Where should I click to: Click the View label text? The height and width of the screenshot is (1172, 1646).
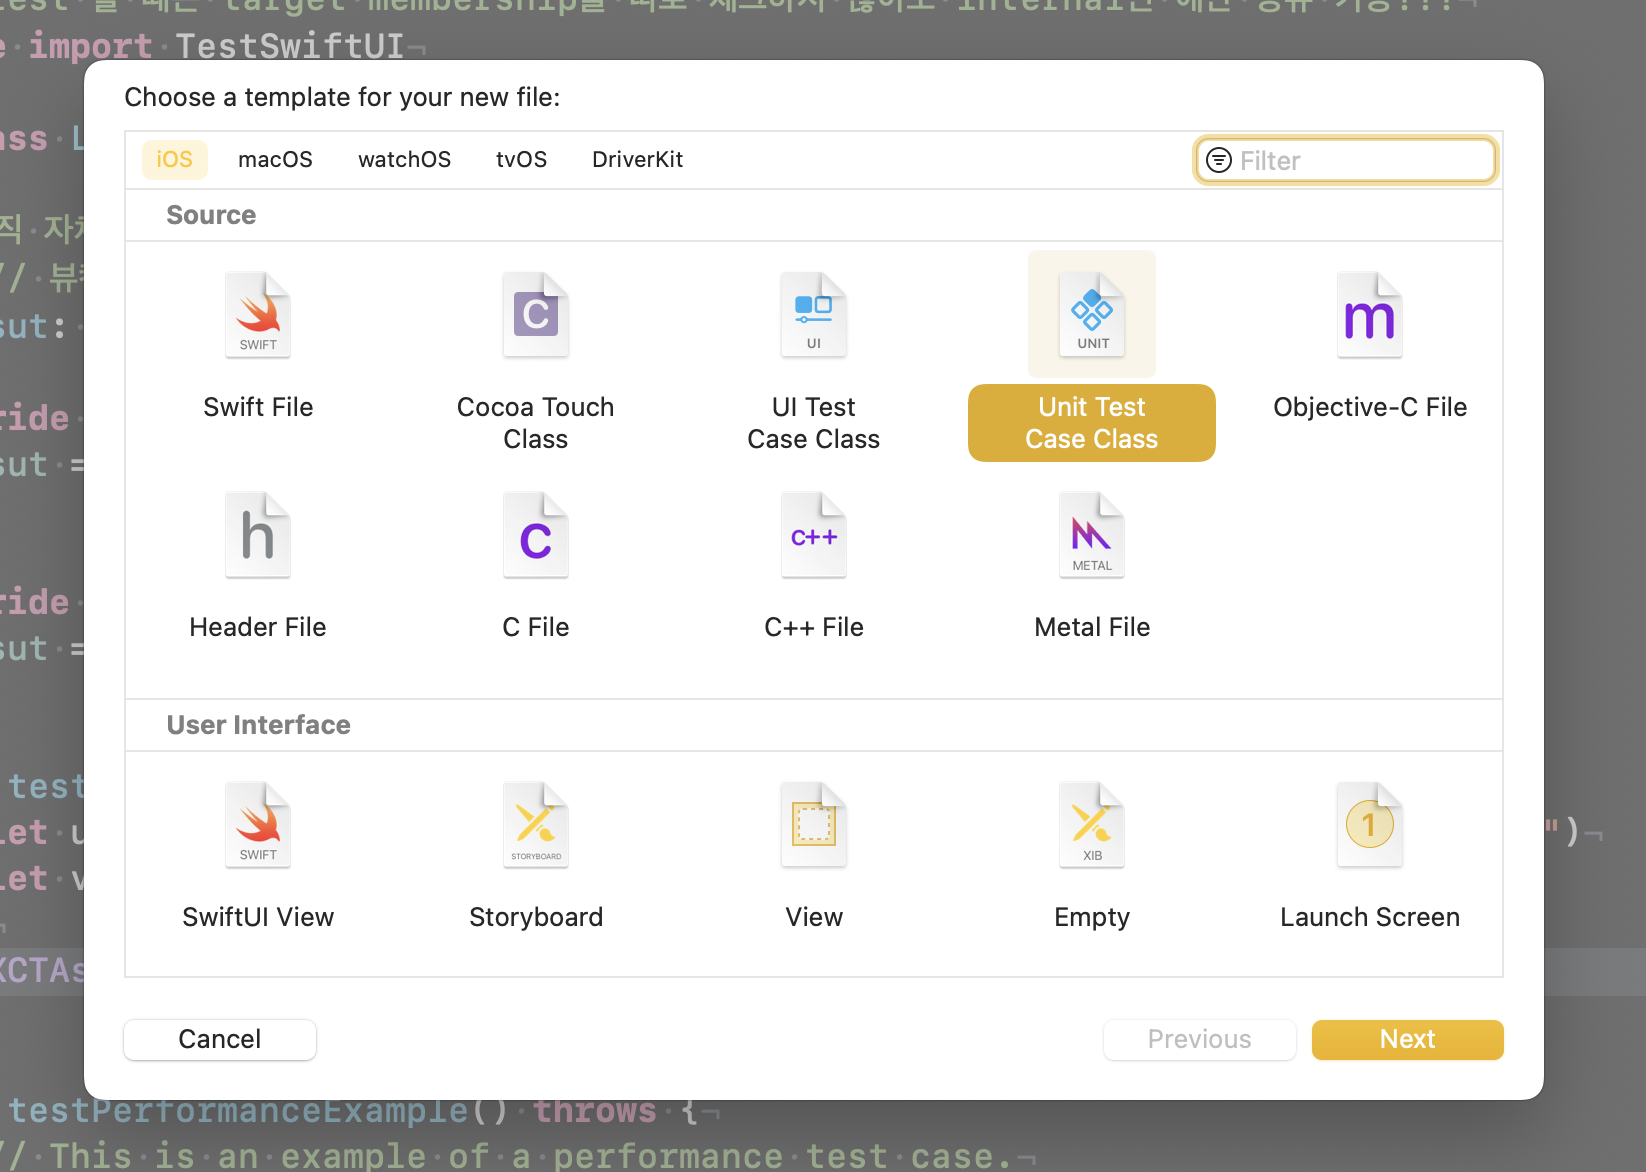pyautogui.click(x=814, y=917)
